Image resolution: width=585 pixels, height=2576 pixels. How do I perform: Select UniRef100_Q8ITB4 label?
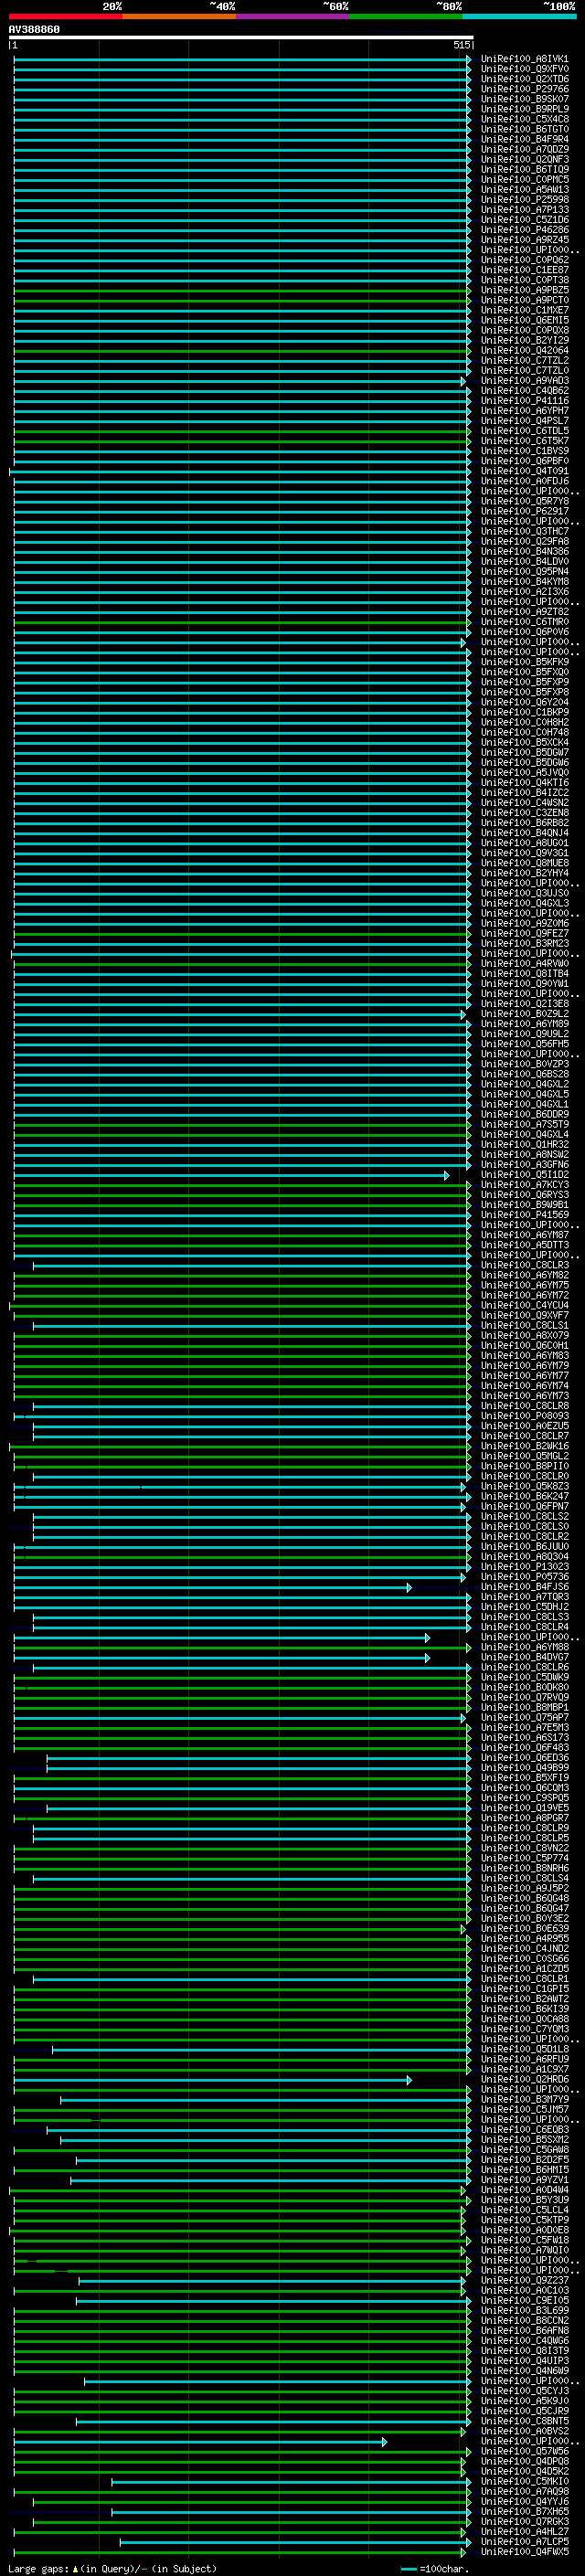pyautogui.click(x=524, y=973)
